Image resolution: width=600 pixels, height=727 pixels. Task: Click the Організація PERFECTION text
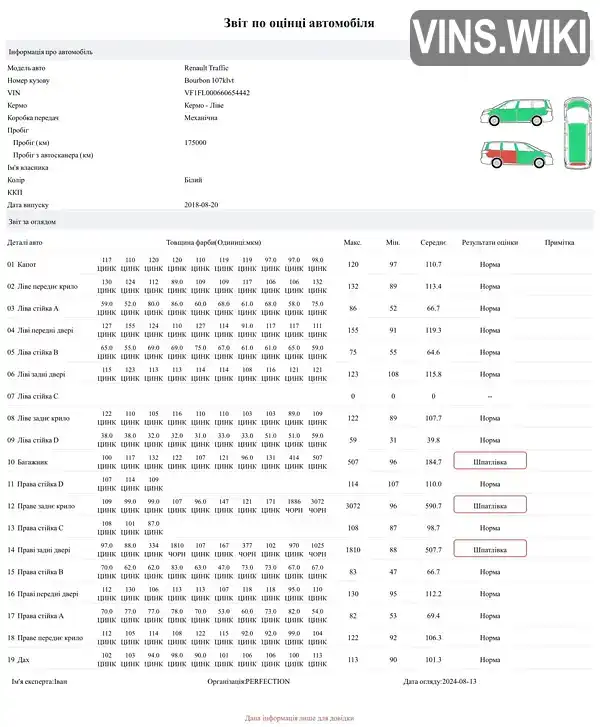pos(249,681)
